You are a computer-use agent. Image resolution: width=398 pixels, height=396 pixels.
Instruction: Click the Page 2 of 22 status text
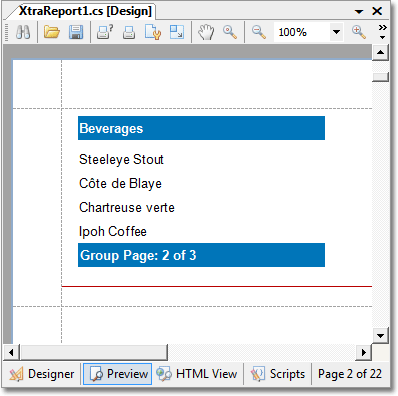(350, 374)
